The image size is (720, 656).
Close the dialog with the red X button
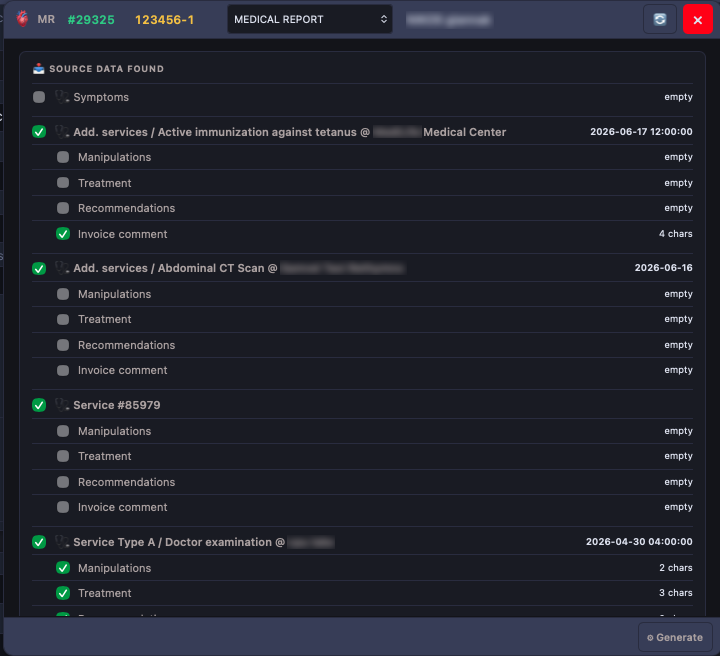[x=698, y=19]
